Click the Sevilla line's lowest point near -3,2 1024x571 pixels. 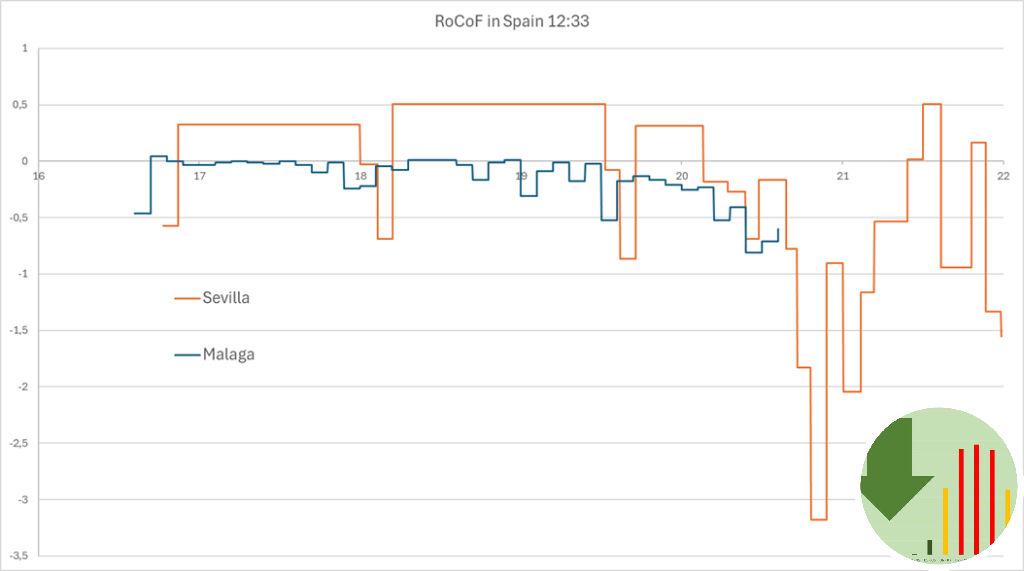pyautogui.click(x=819, y=519)
